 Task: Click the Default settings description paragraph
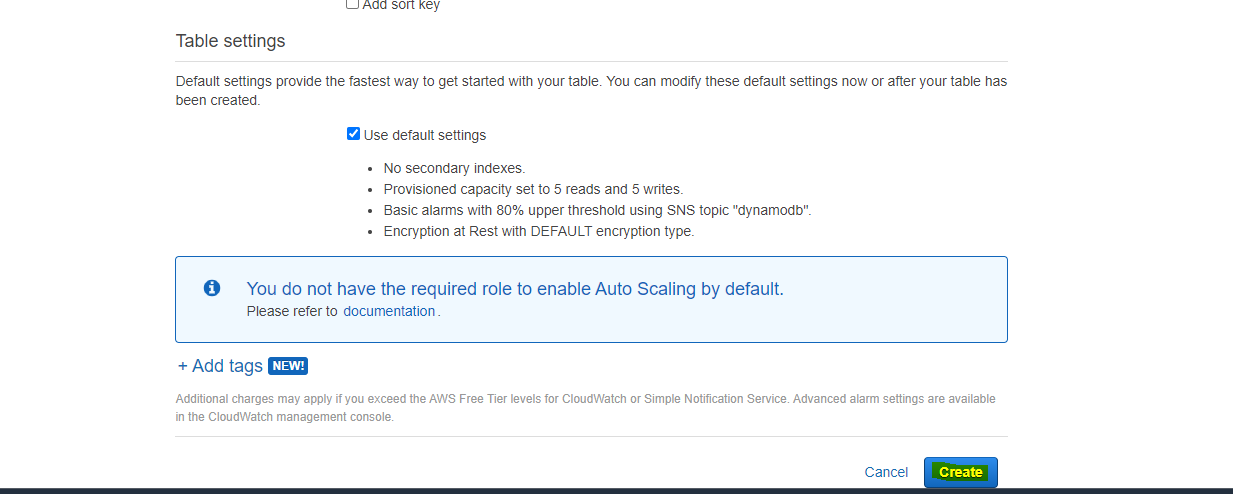pos(591,91)
